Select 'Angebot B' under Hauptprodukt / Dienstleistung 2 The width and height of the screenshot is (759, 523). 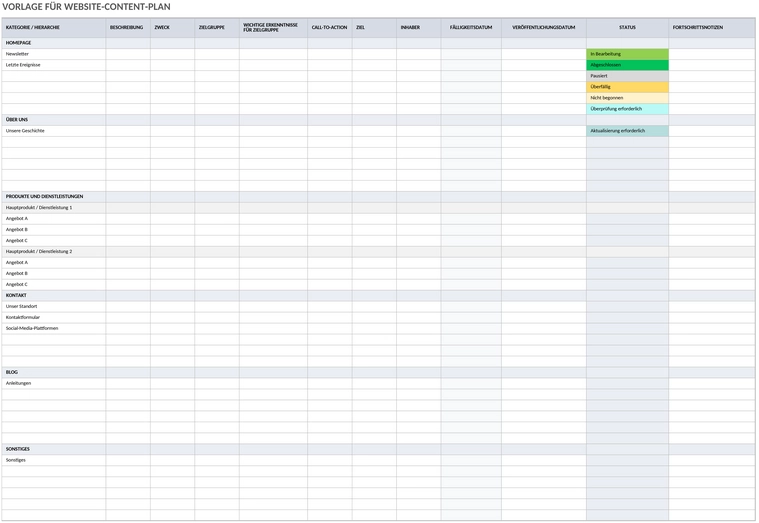[x=54, y=274]
